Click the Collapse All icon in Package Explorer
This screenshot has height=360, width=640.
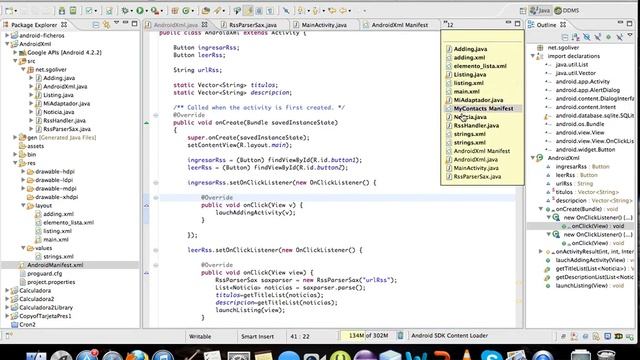pos(96,24)
